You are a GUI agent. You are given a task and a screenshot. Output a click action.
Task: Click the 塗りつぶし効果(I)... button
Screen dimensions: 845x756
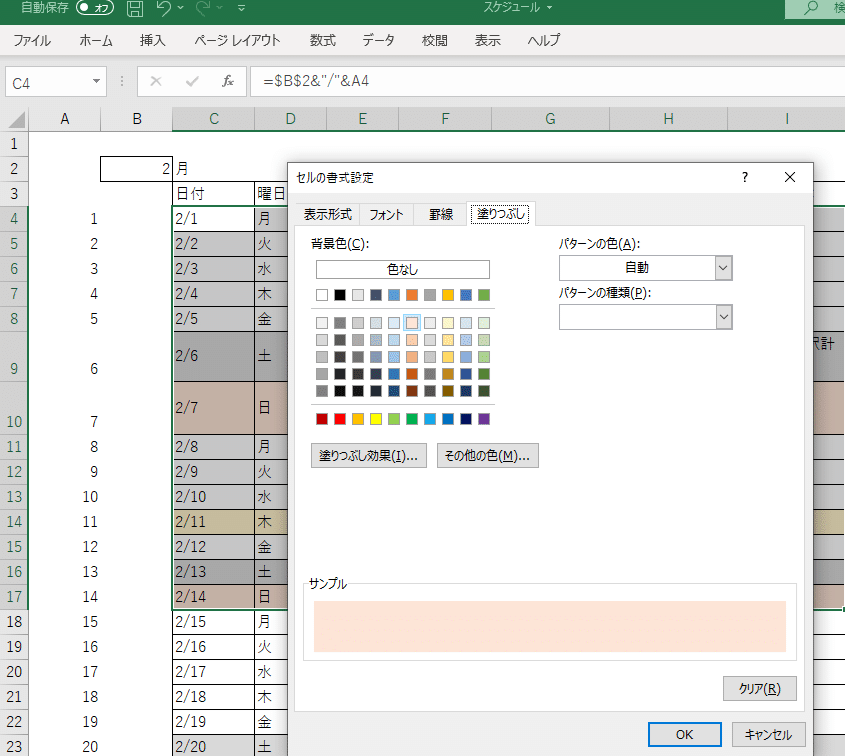coord(369,456)
